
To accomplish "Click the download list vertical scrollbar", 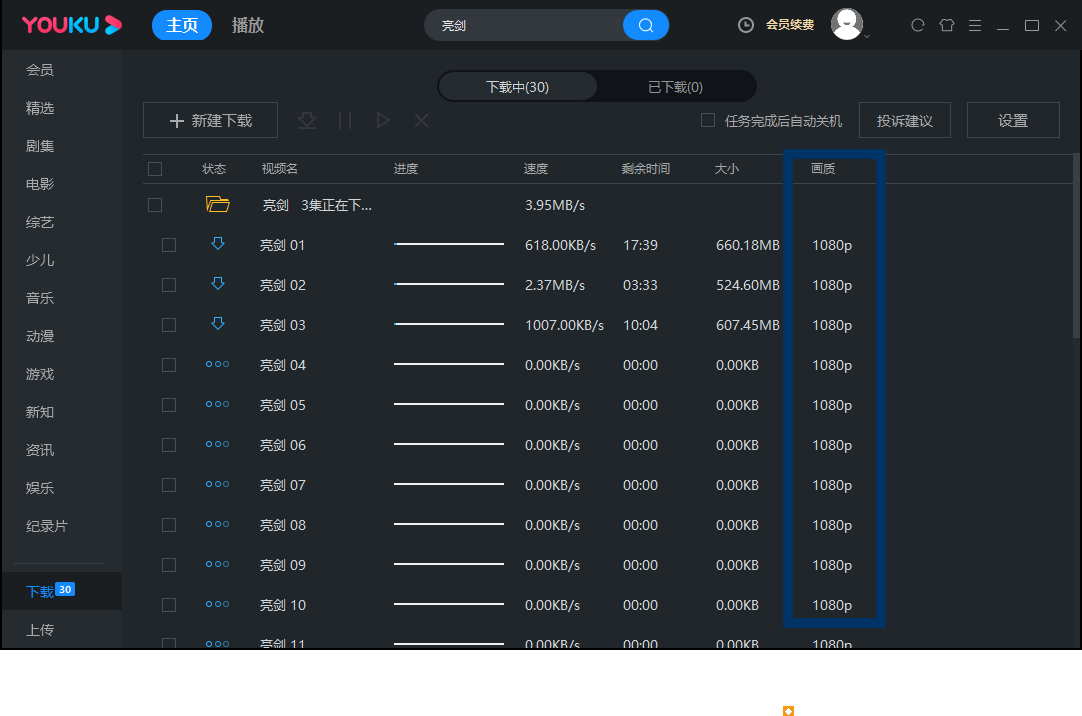I will (x=1077, y=245).
